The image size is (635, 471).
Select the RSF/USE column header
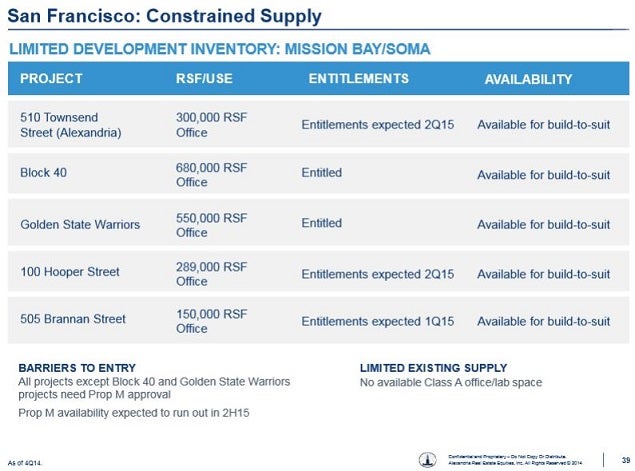(204, 79)
